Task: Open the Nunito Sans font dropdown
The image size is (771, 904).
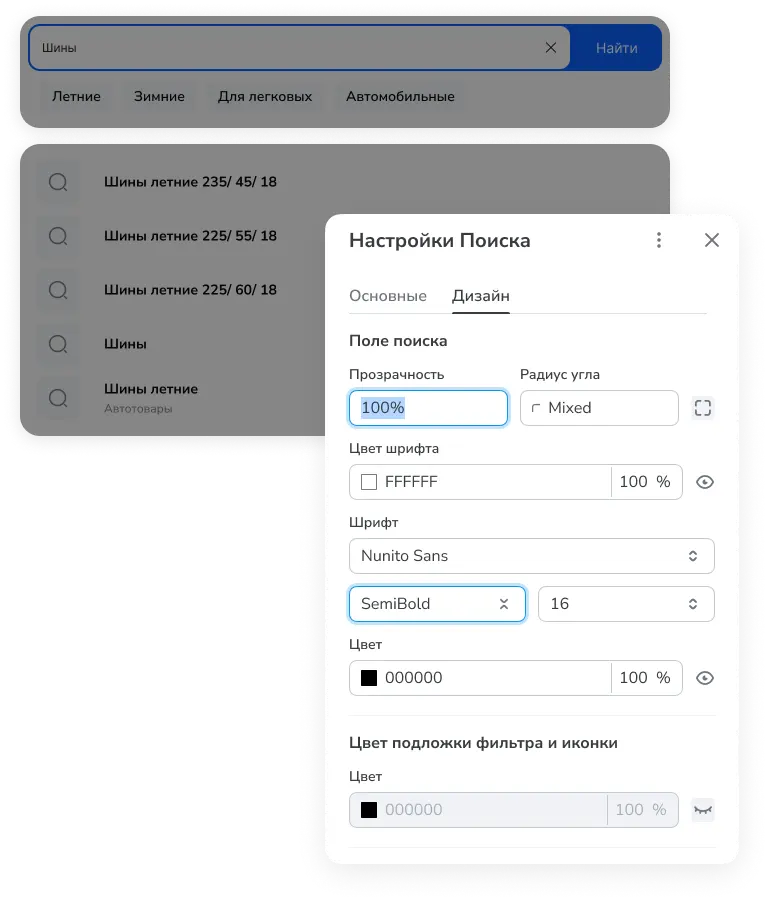Action: click(531, 556)
